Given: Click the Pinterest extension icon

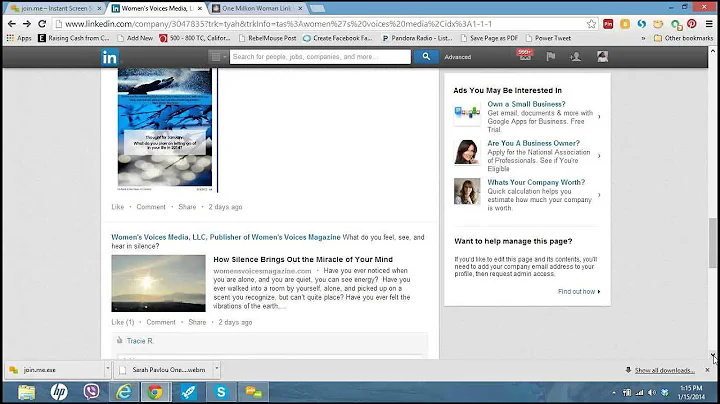Looking at the screenshot, I should point(692,24).
